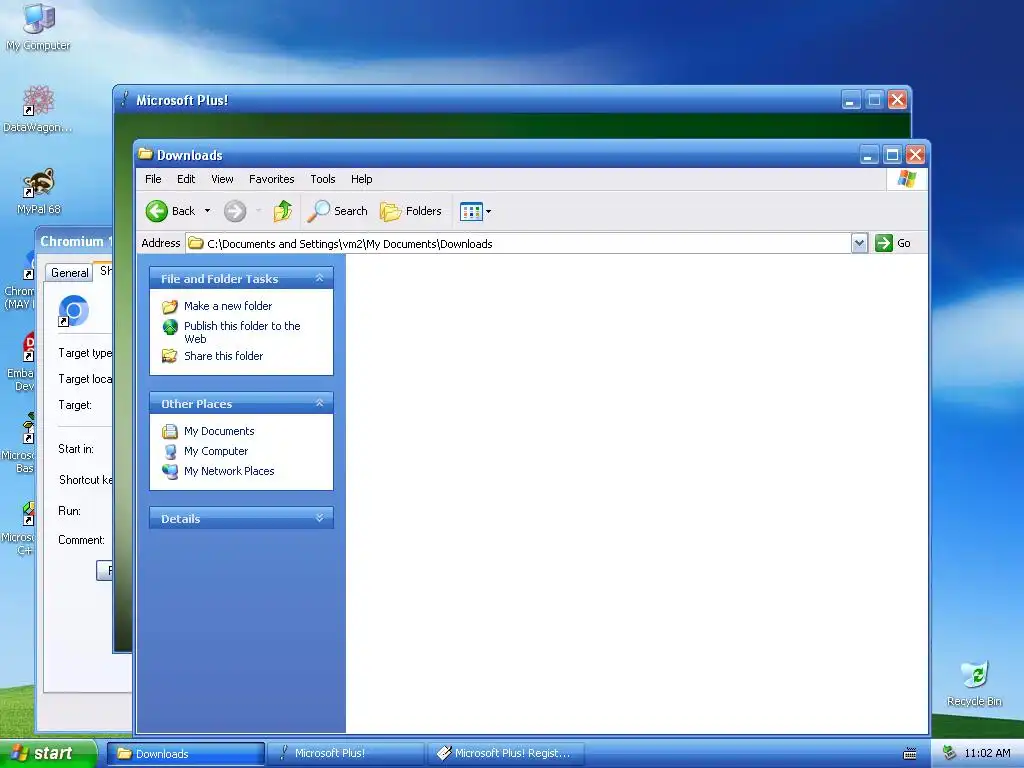Click the taskbar clock showing 11:02 AM
1024x768 pixels.
coord(987,753)
